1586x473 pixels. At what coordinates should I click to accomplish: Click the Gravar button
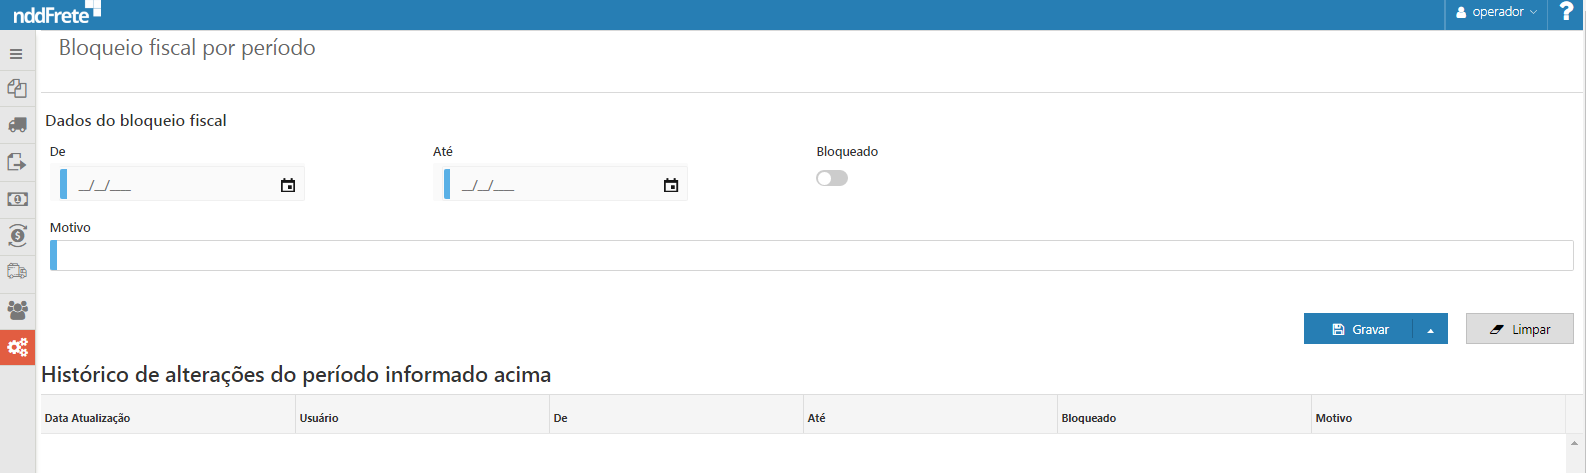1359,329
